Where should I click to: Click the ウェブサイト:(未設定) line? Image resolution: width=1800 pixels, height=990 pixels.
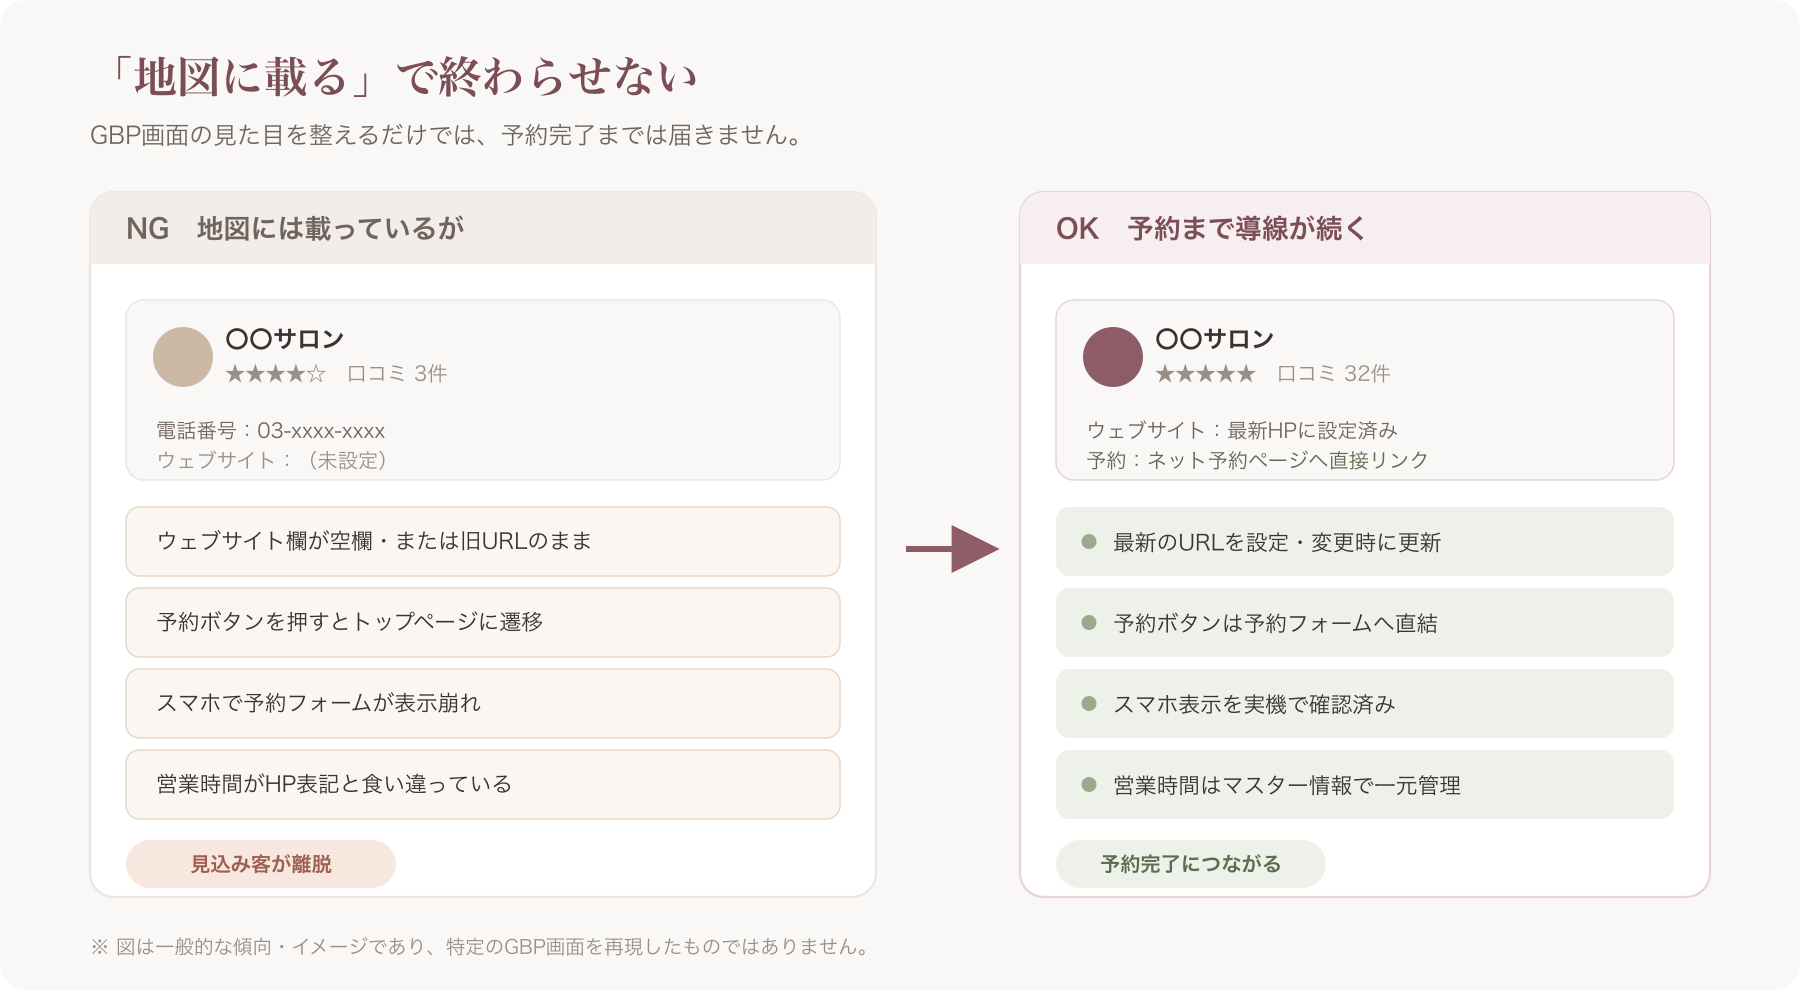(272, 460)
